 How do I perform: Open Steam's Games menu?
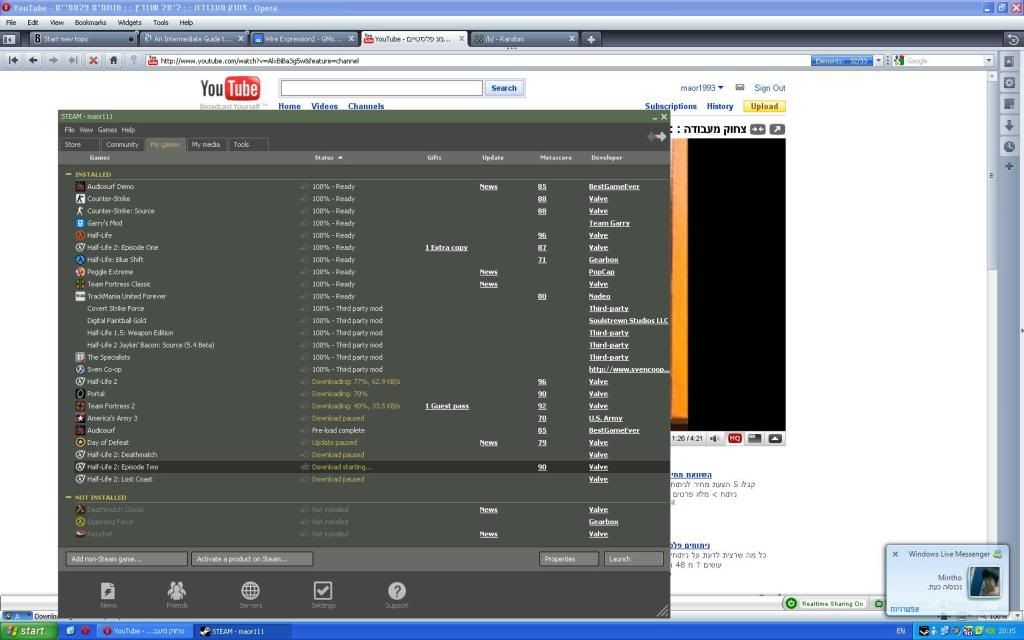pyautogui.click(x=107, y=130)
